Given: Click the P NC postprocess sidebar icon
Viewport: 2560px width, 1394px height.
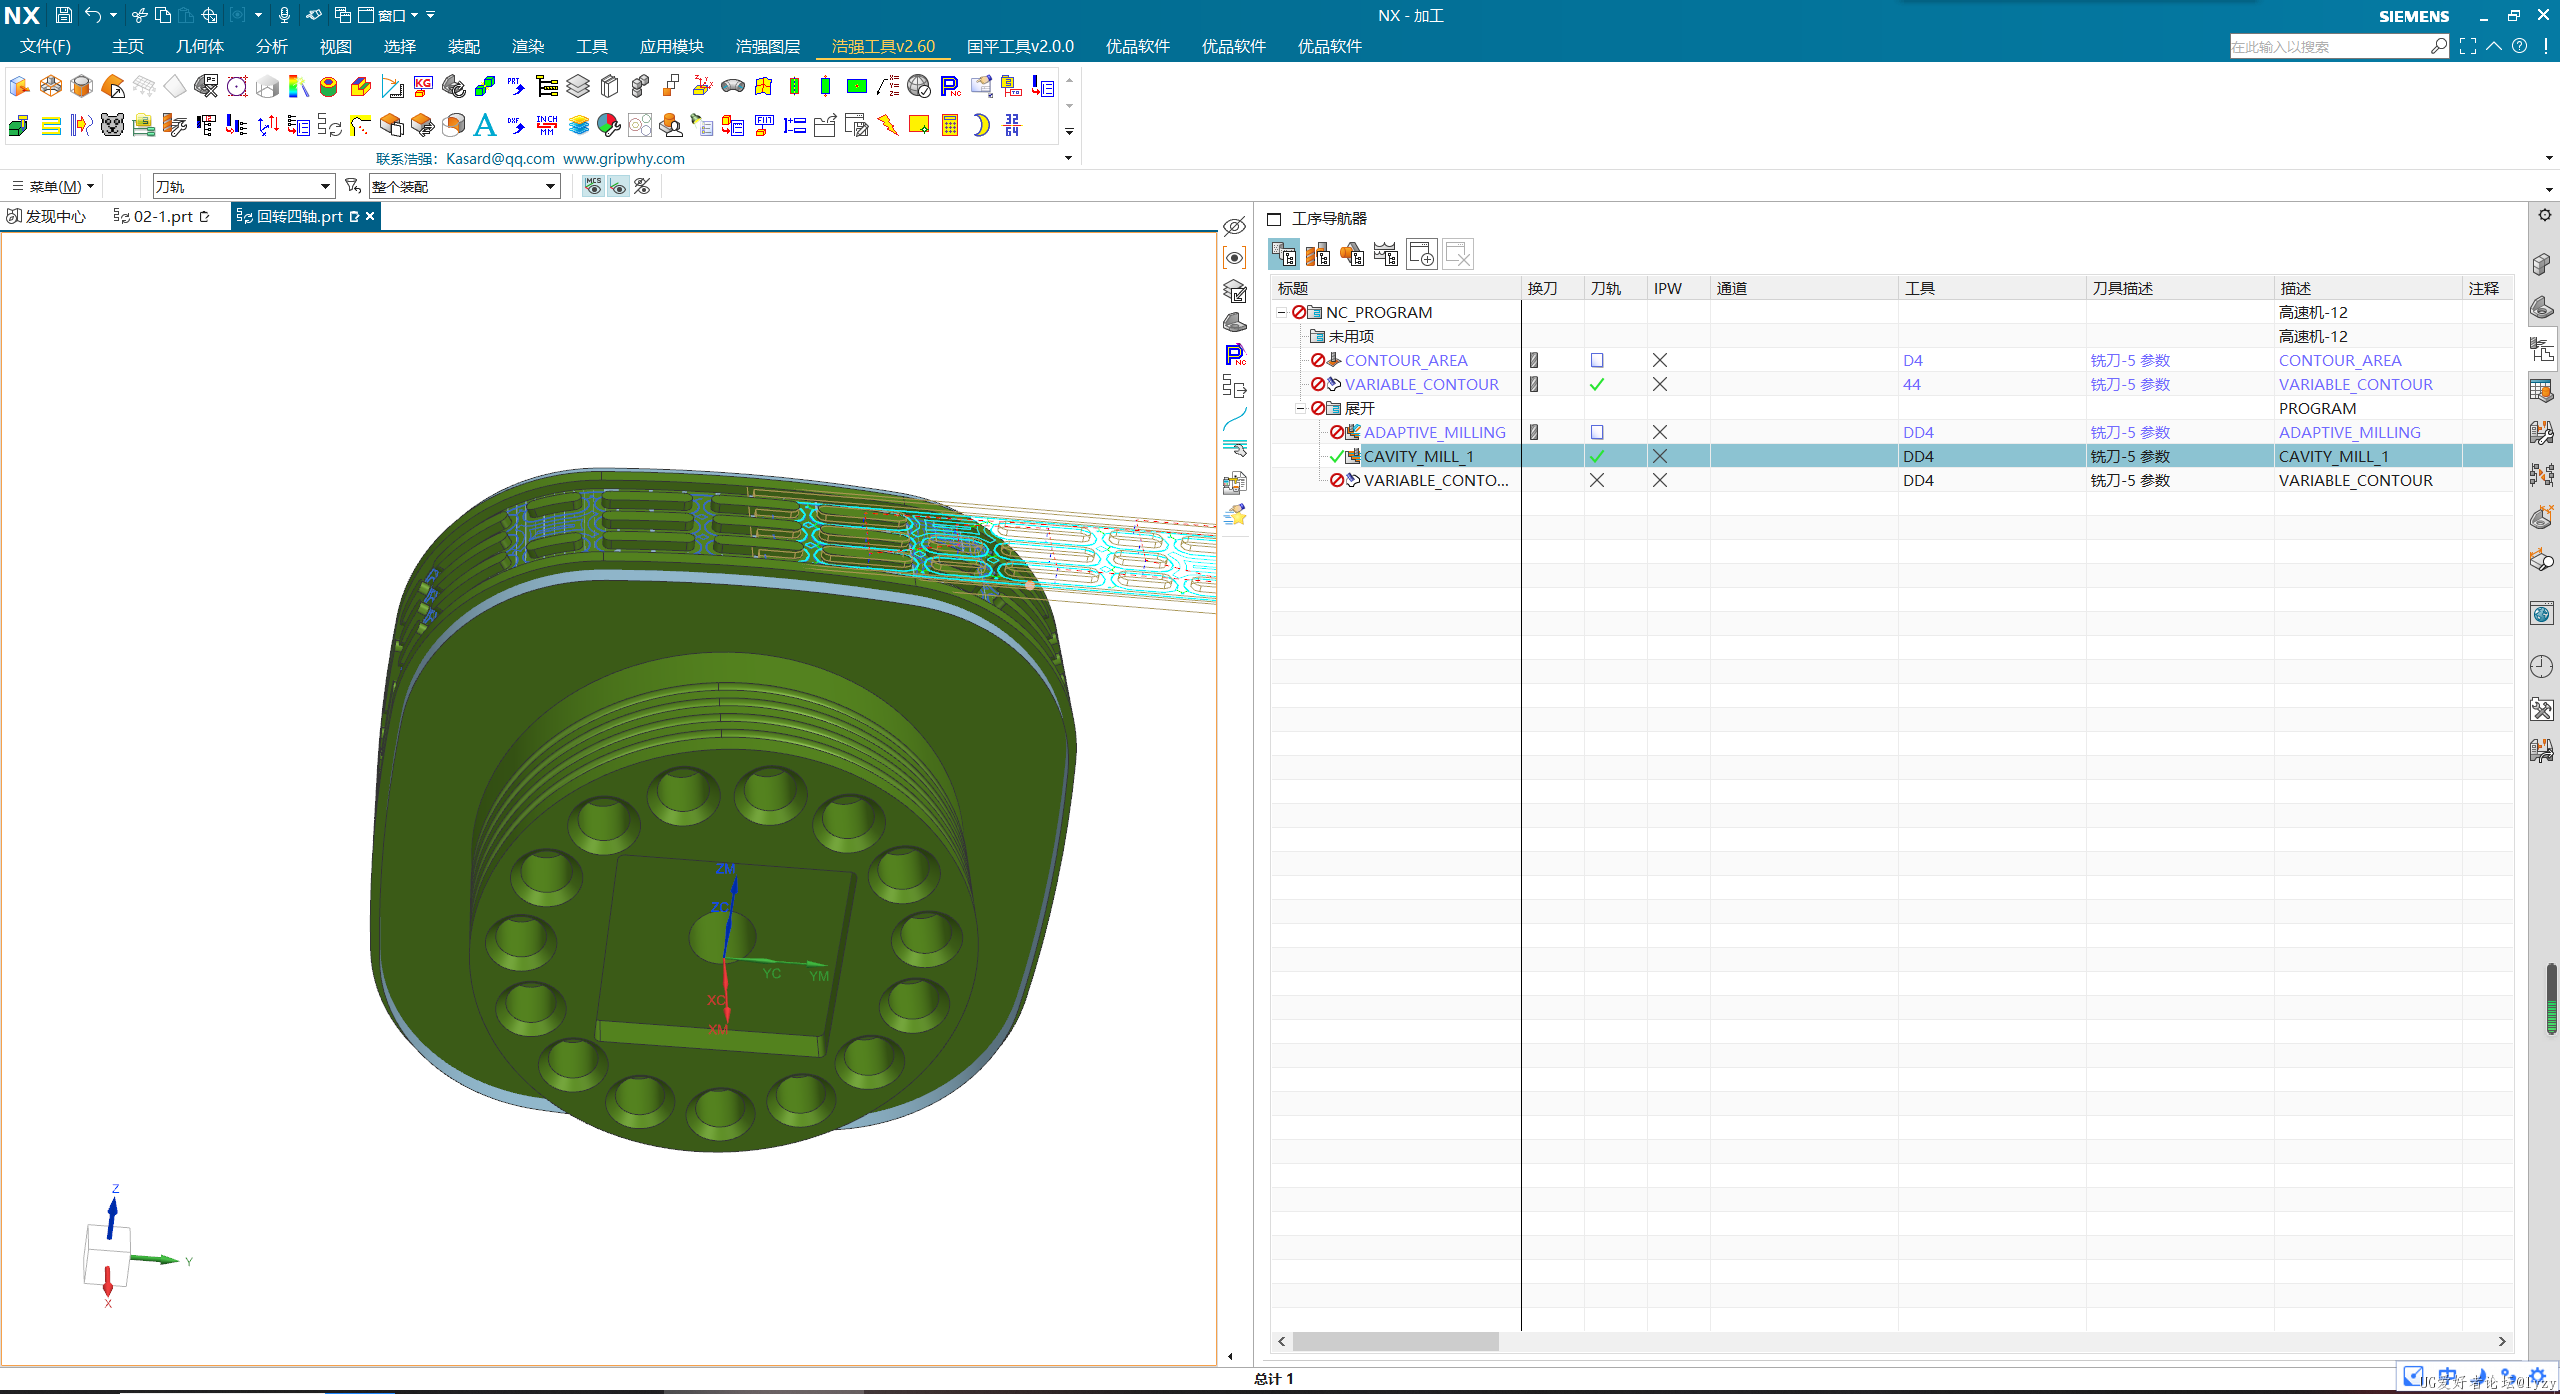Looking at the screenshot, I should (1235, 355).
